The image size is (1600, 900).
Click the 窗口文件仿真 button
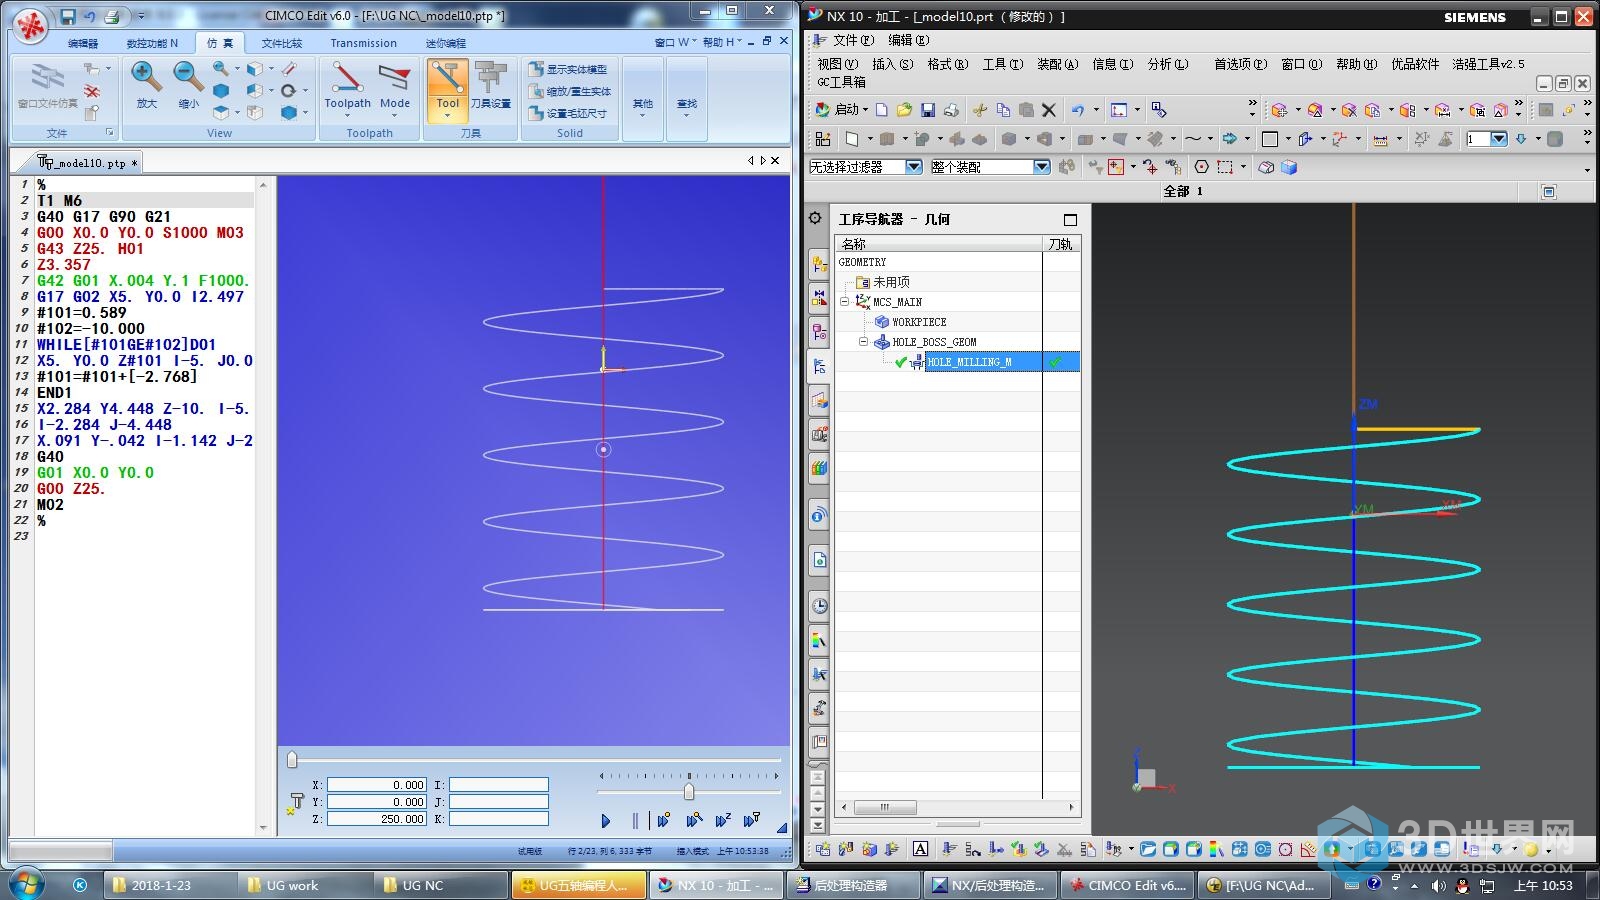coord(47,87)
